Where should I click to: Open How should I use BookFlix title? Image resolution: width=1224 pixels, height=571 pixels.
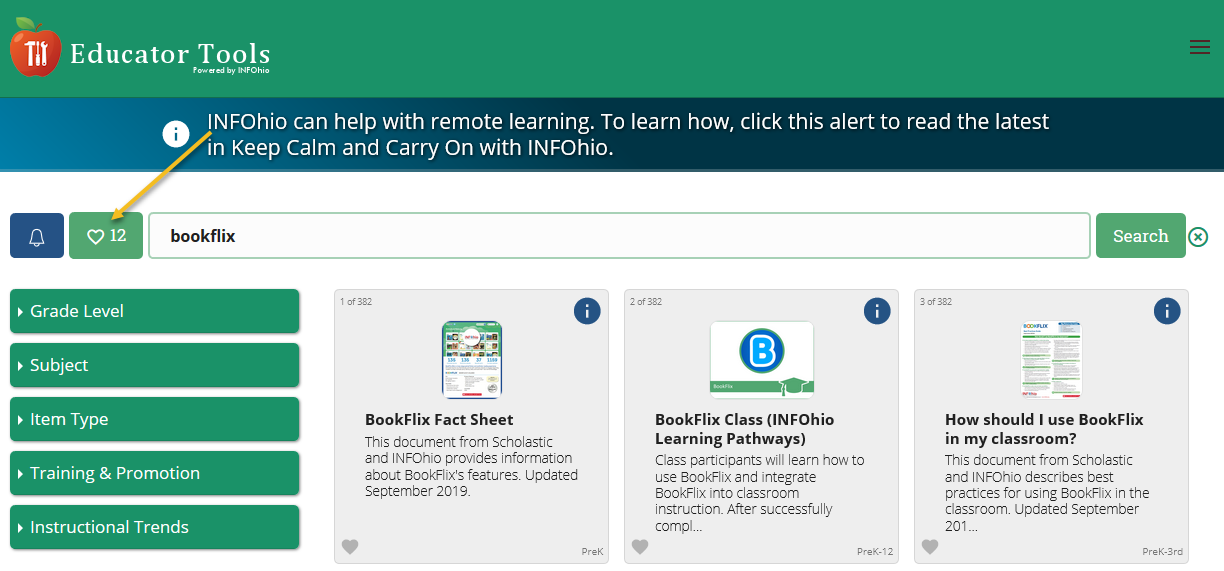click(x=1044, y=429)
